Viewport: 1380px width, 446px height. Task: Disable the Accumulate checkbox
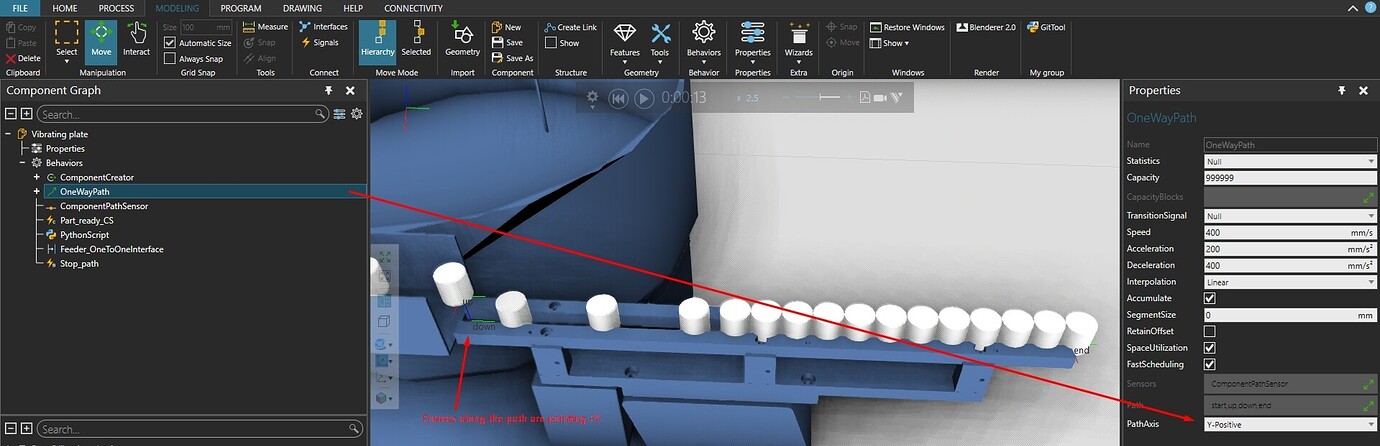click(x=1210, y=298)
